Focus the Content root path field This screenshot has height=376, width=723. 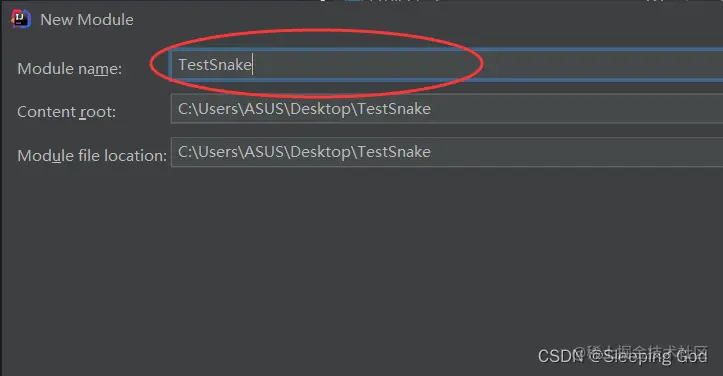[447, 109]
